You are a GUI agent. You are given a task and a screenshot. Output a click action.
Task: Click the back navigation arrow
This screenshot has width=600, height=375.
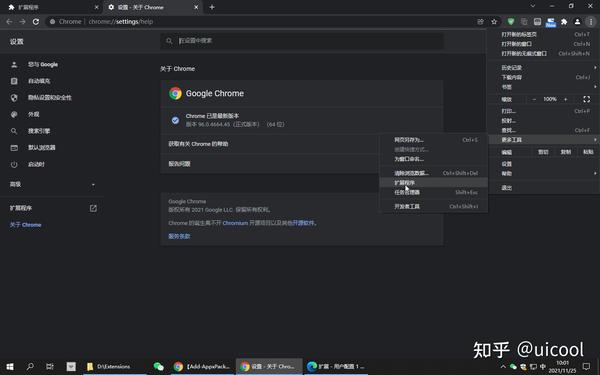click(x=9, y=22)
